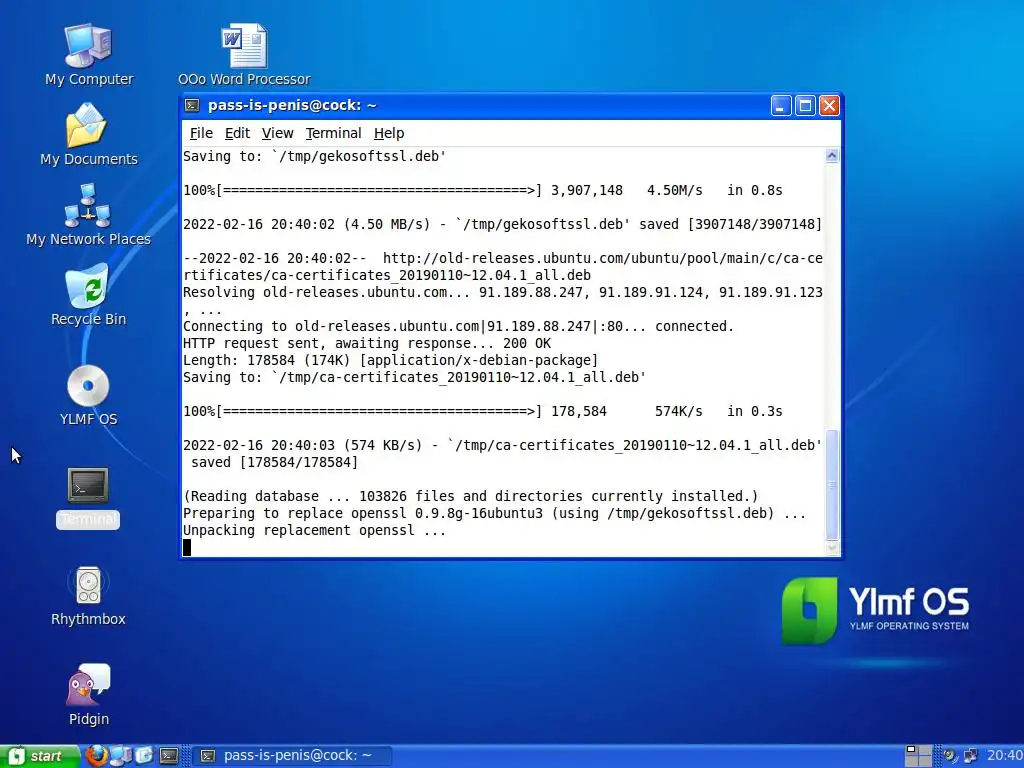The image size is (1024, 768).
Task: Click the 'Connecting to old-releases.ubuntu.com' line
Action: pyautogui.click(x=458, y=327)
